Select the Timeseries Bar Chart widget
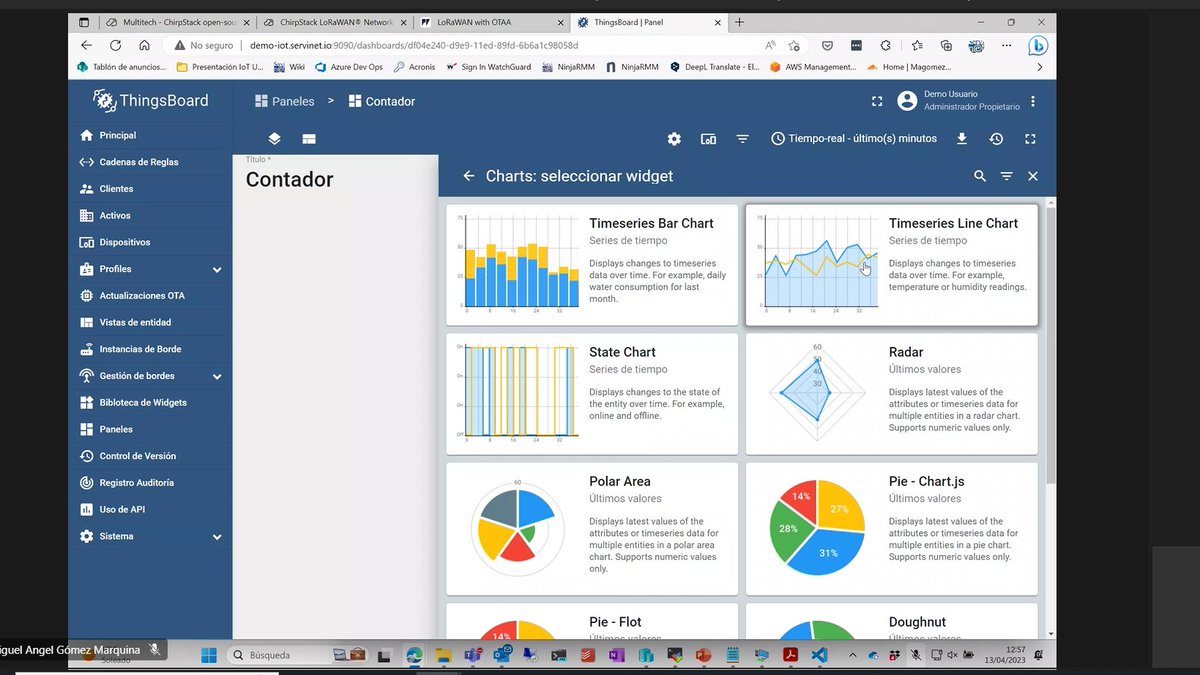Image resolution: width=1200 pixels, height=675 pixels. 592,265
